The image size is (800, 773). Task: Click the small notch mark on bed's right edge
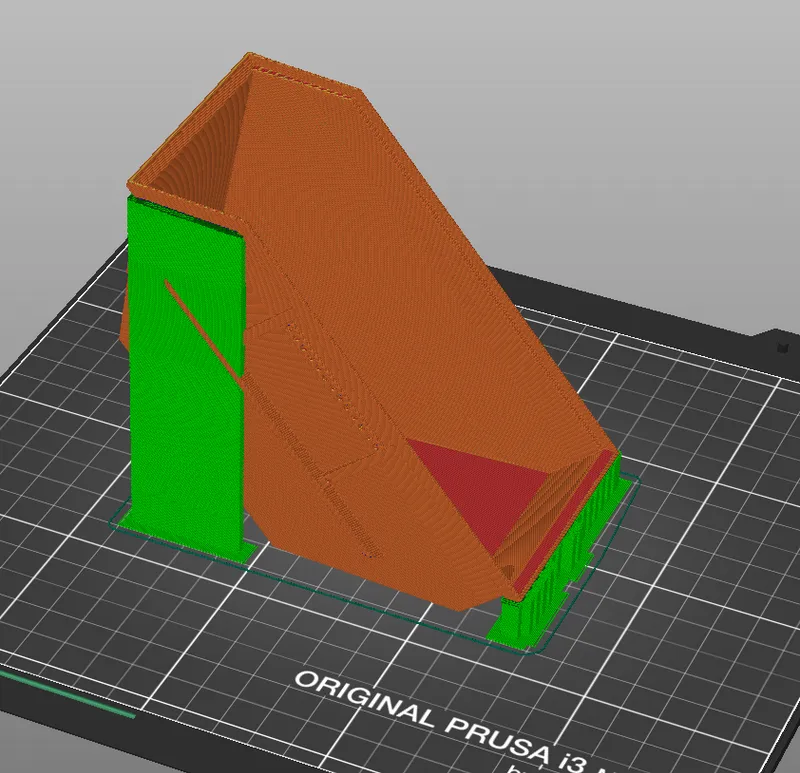[780, 347]
